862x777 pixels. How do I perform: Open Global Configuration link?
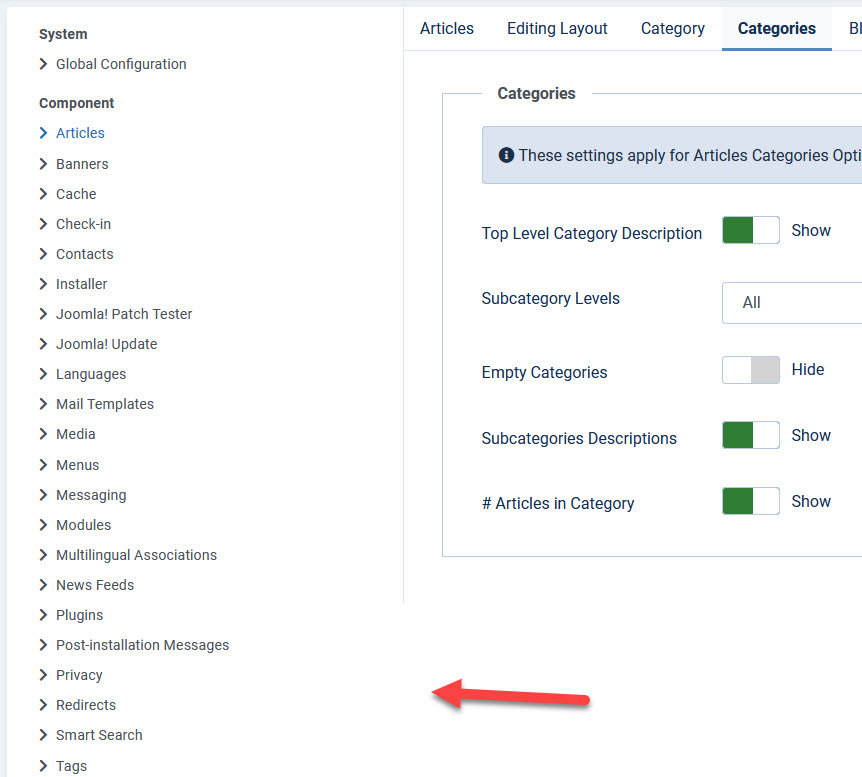pos(121,64)
